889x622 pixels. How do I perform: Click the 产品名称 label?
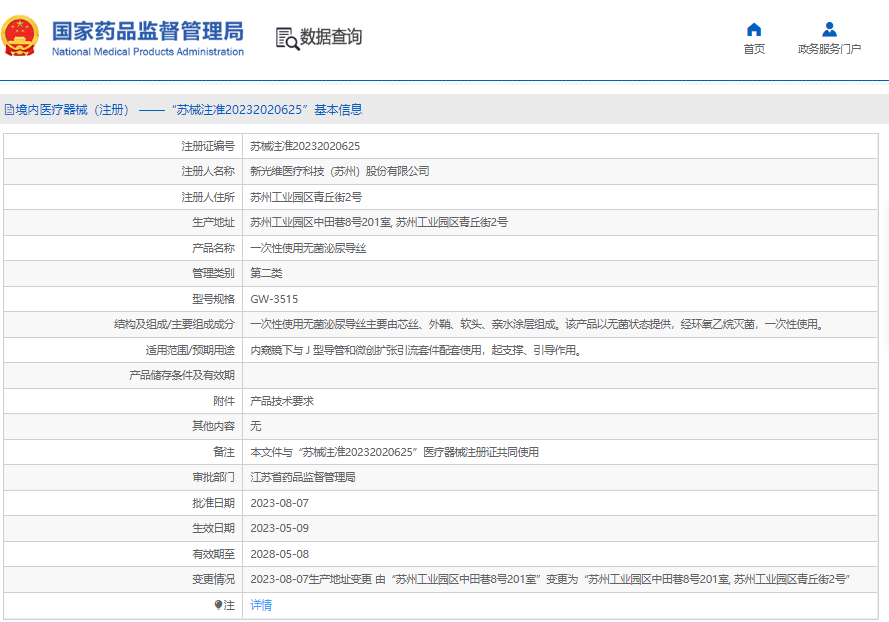(213, 248)
